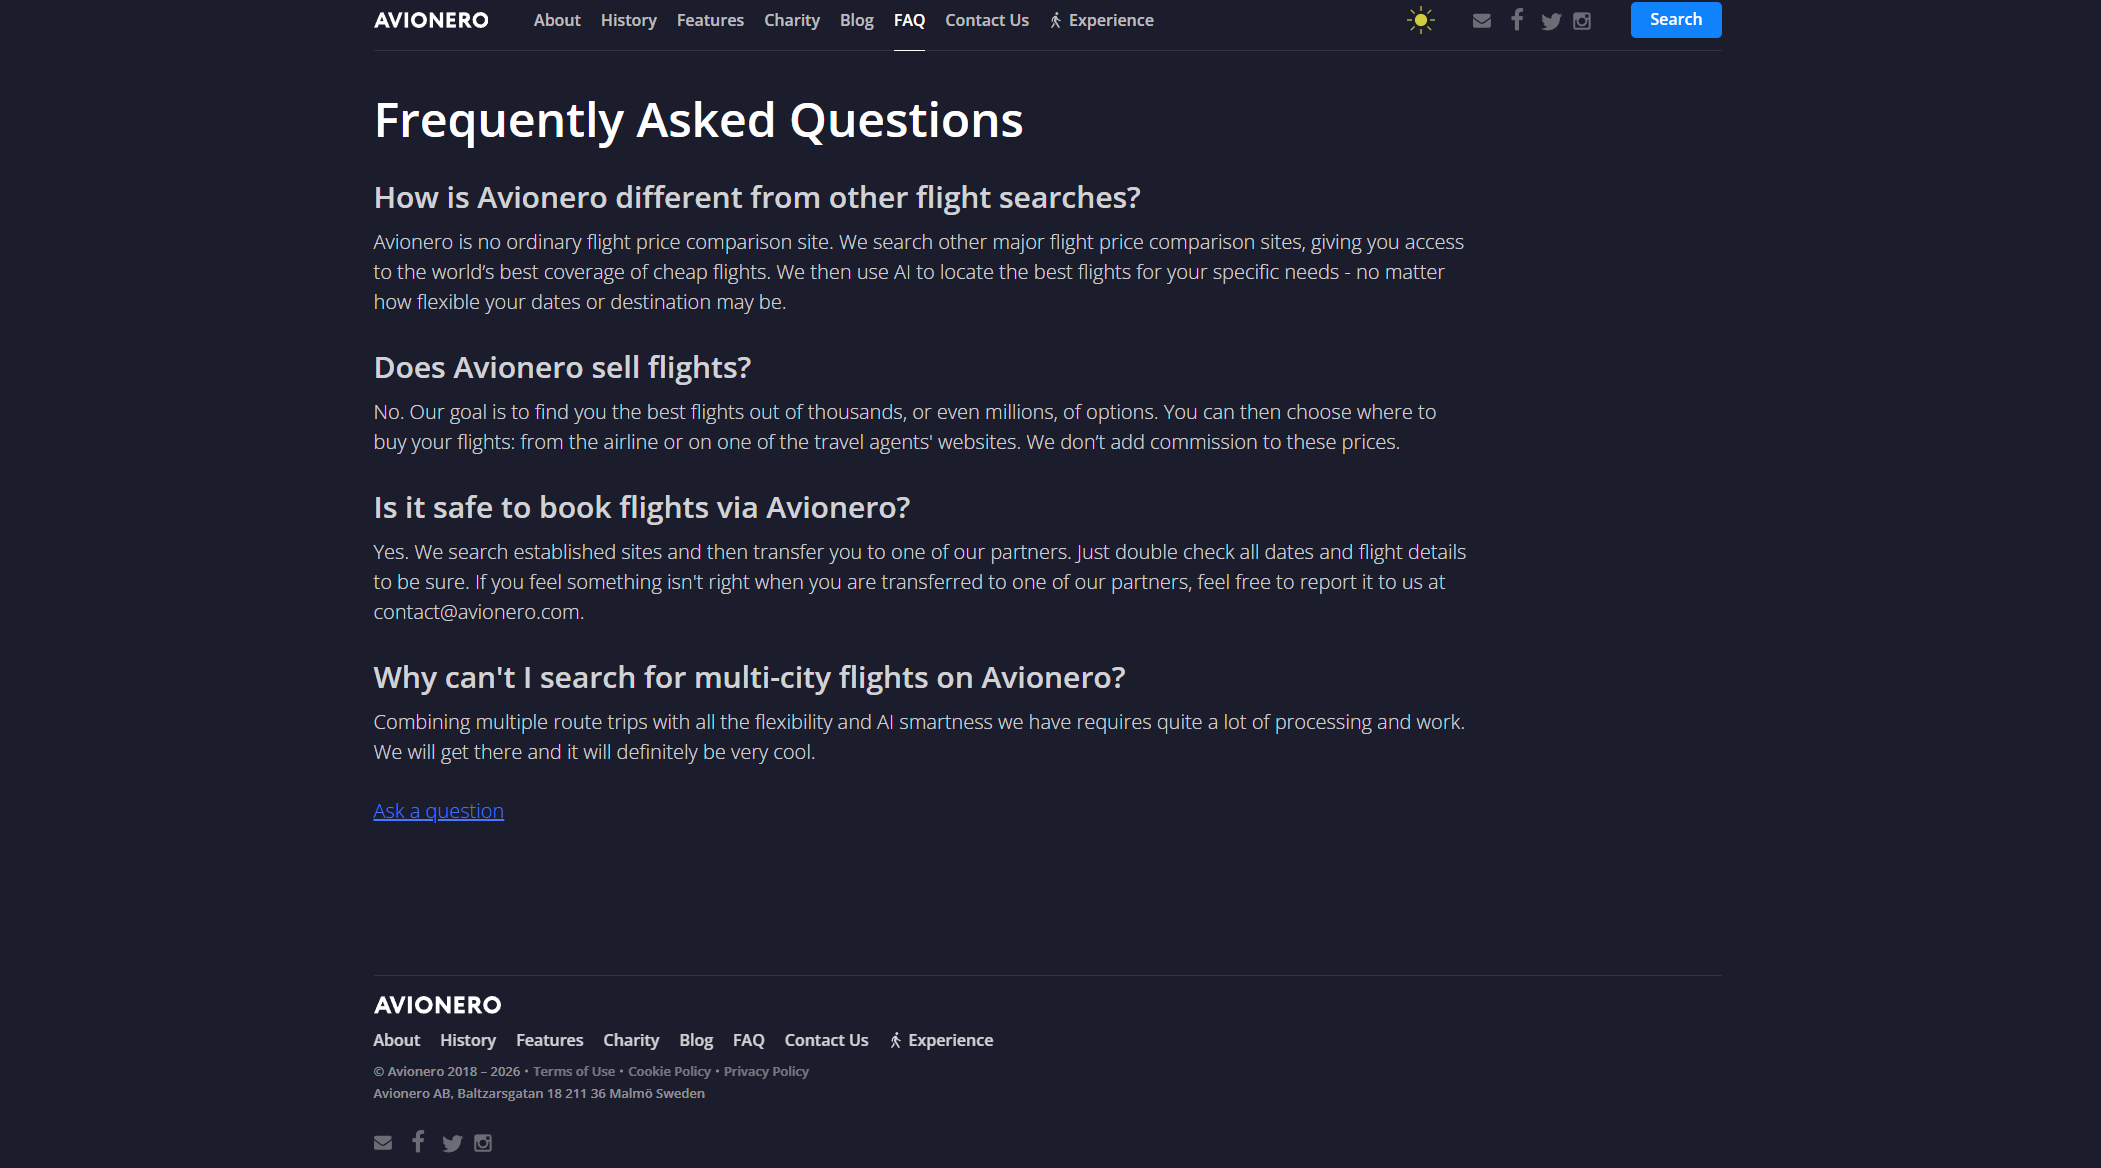The height and width of the screenshot is (1168, 2101).
Task: Open the footer Facebook icon
Action: coord(418,1142)
